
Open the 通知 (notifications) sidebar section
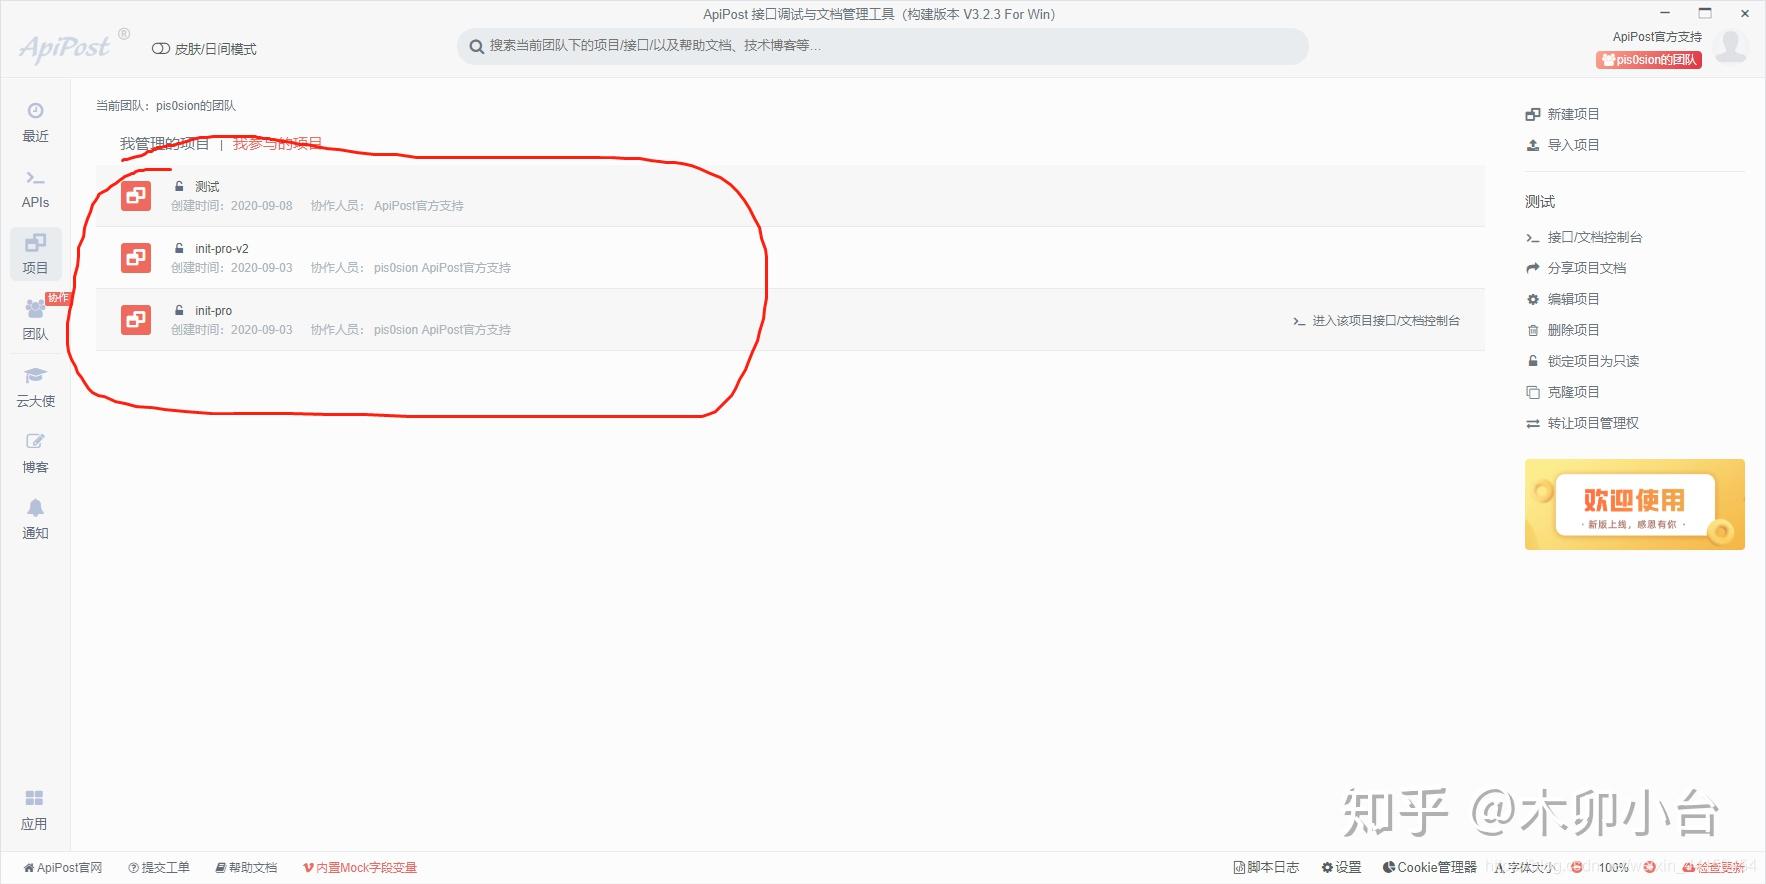(35, 519)
